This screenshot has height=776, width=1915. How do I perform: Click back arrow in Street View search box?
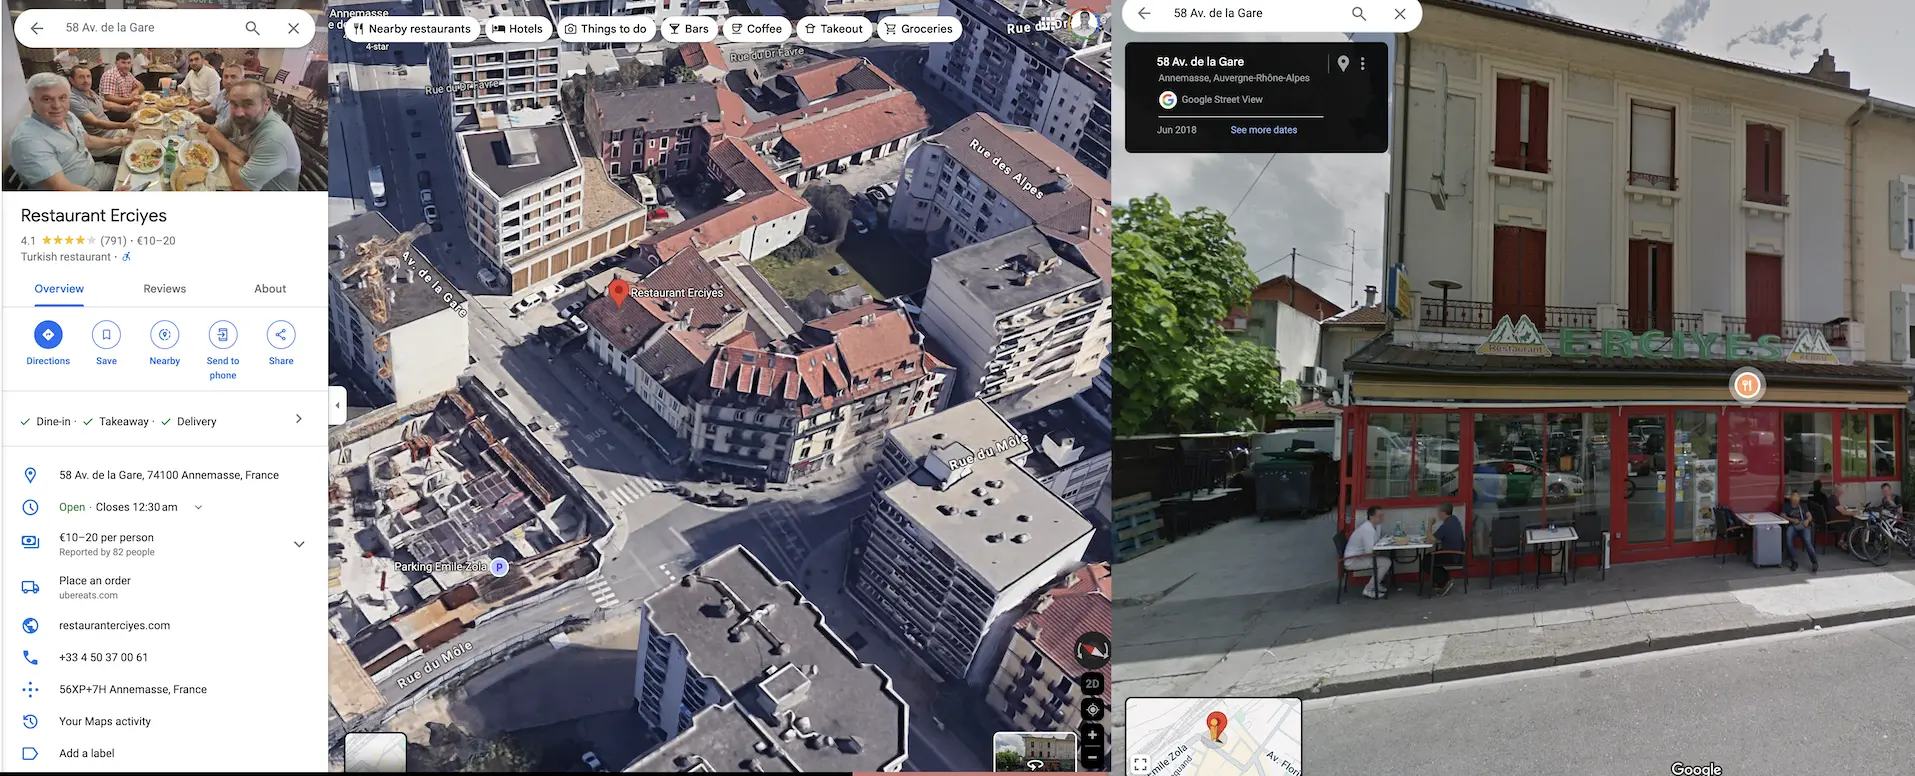click(x=1144, y=14)
